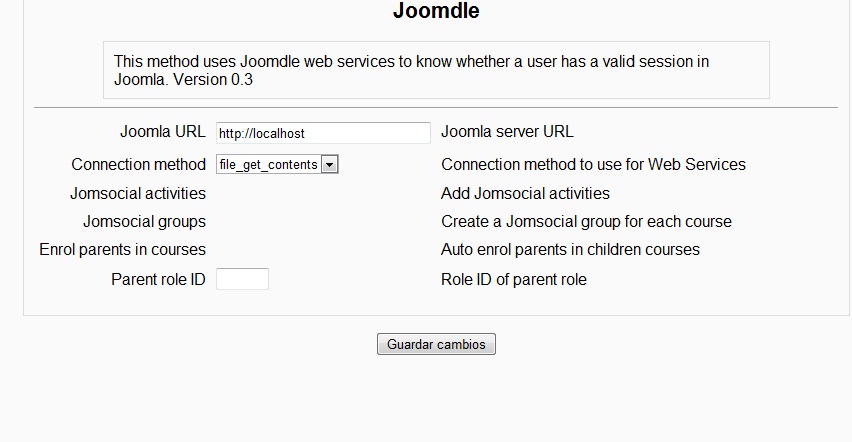The width and height of the screenshot is (852, 442).
Task: Click the horizontal divider below the description
Action: [x=436, y=107]
